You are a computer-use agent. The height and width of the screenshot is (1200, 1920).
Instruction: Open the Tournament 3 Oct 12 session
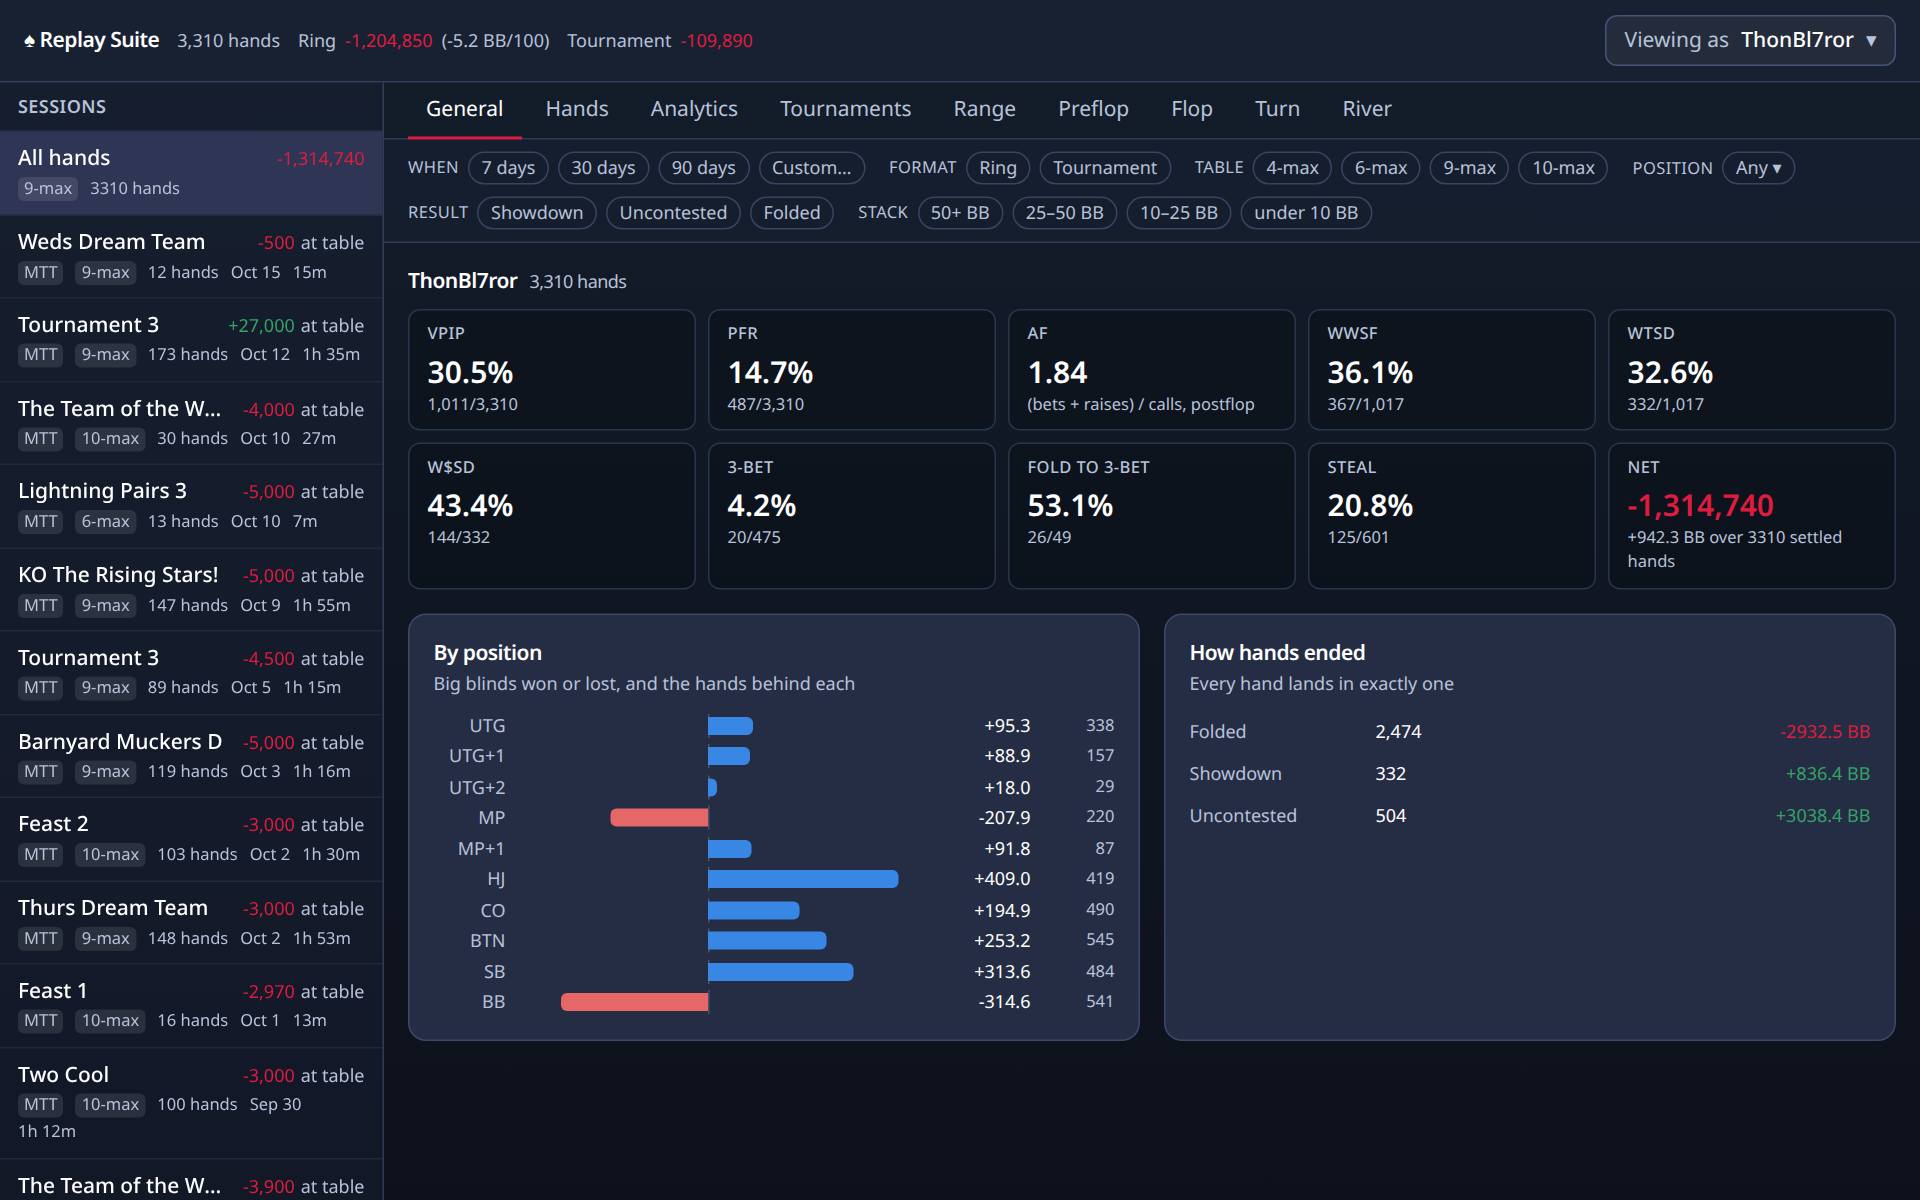(x=191, y=340)
